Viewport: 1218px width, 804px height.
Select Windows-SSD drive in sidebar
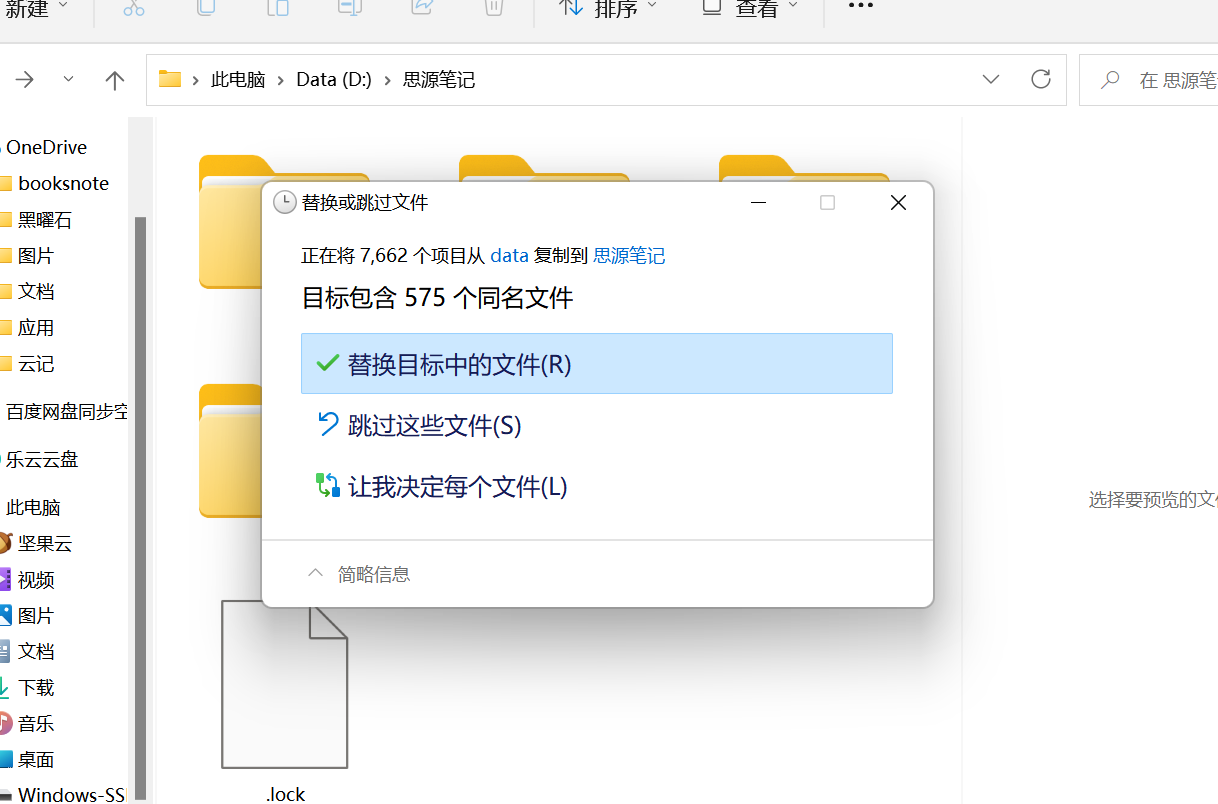tap(70, 795)
